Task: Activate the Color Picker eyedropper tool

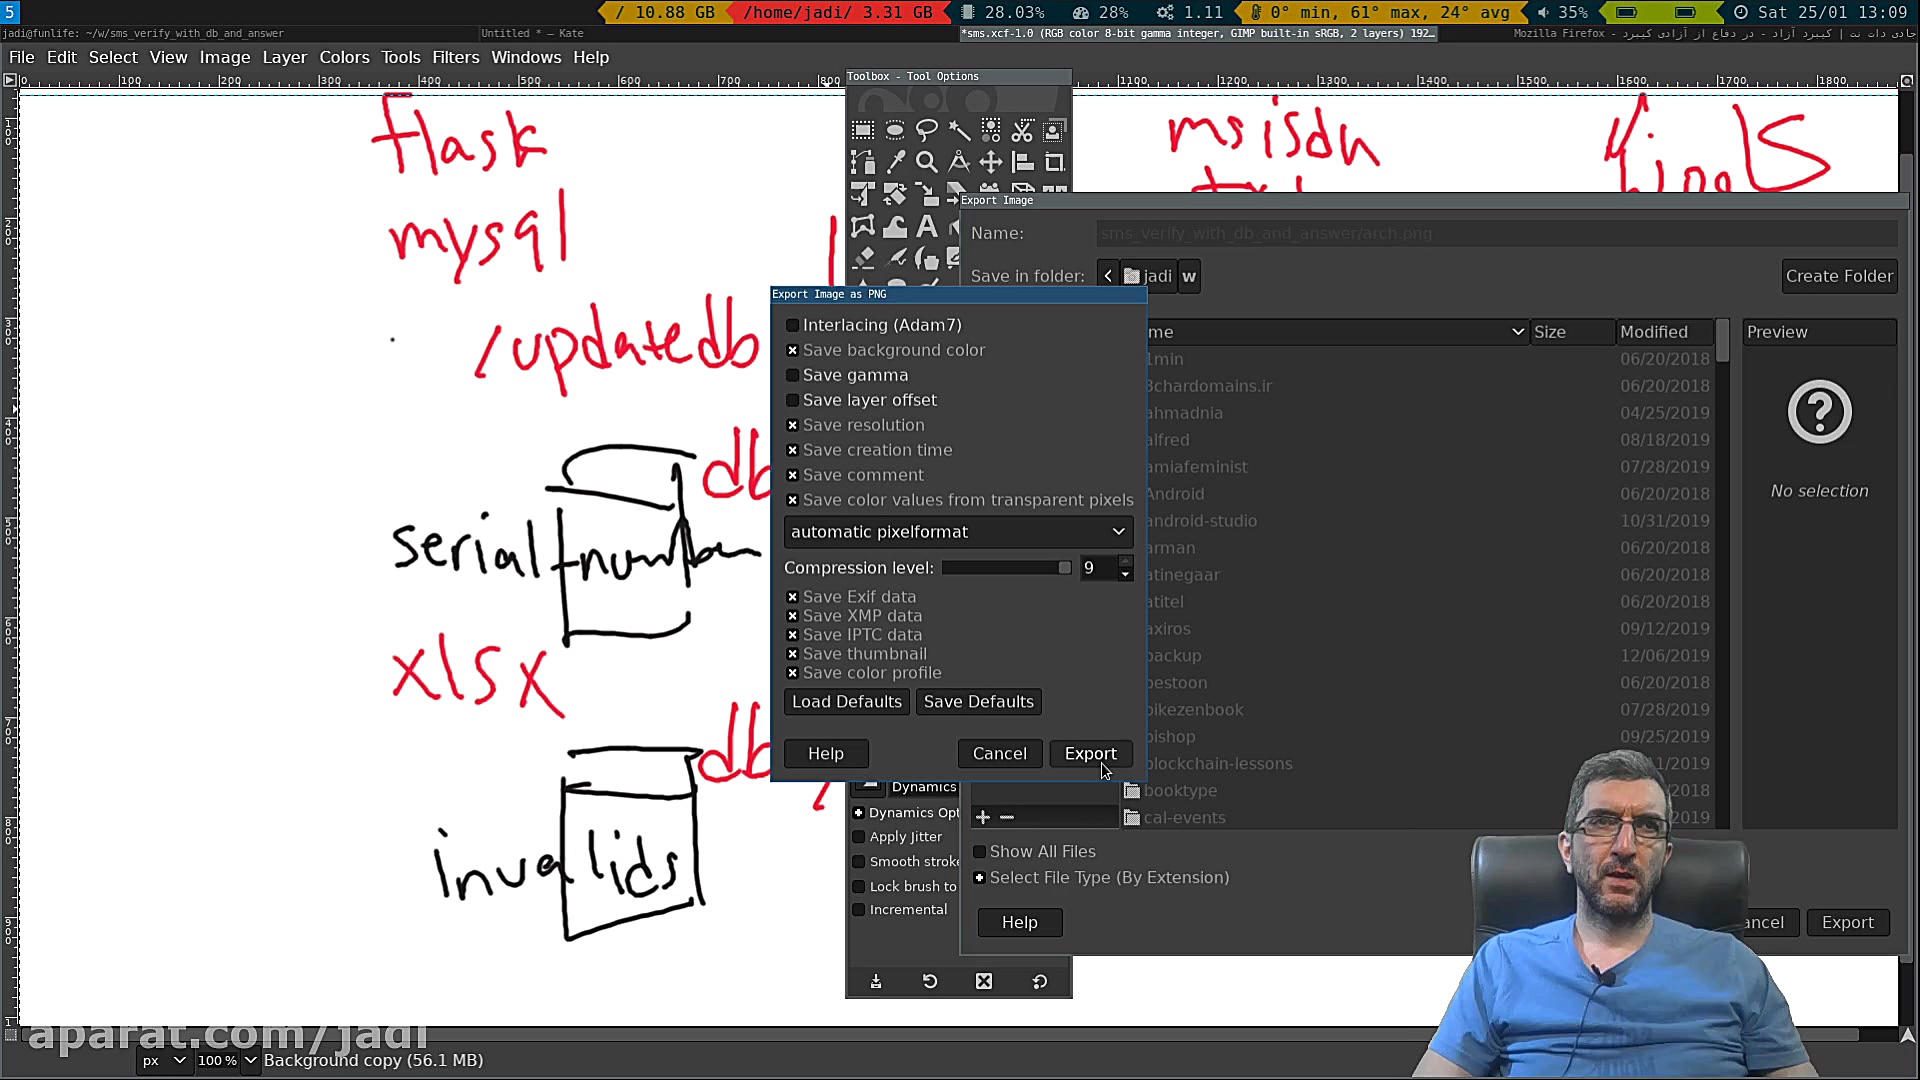Action: pyautogui.click(x=895, y=162)
